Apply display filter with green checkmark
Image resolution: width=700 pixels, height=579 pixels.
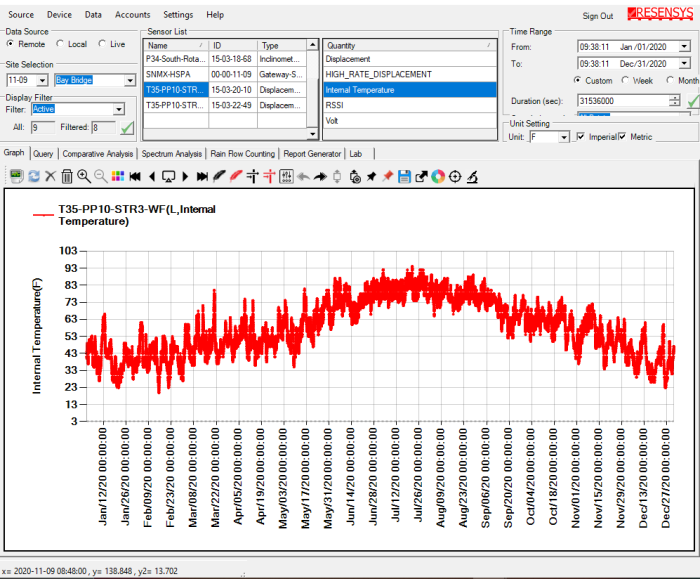tap(127, 128)
